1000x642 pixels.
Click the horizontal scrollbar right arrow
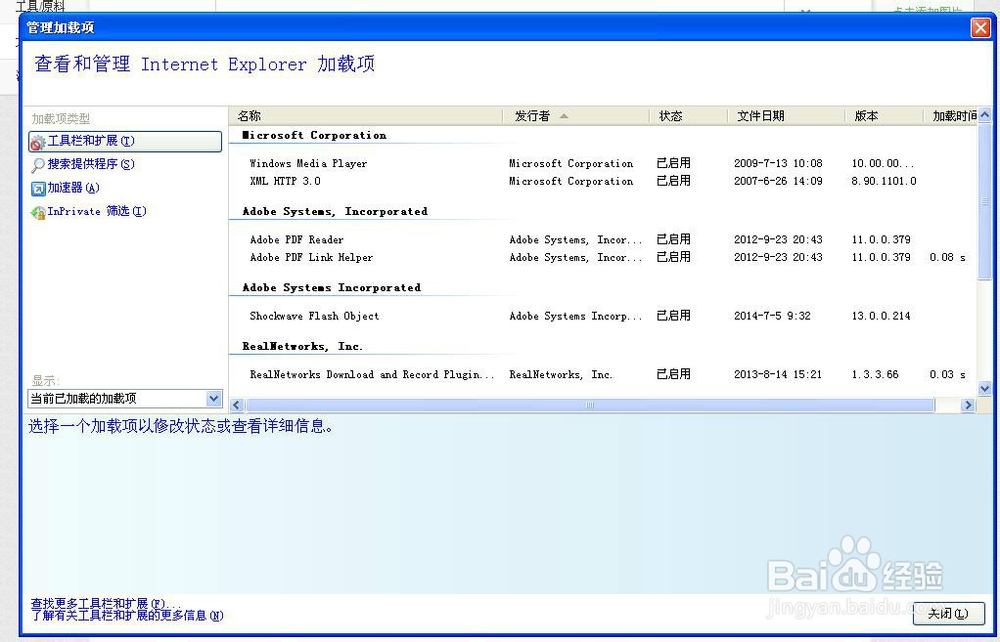coord(968,405)
